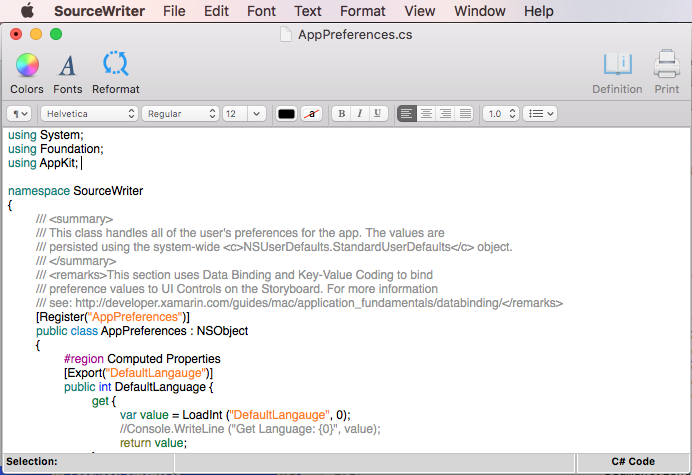Click the "using AppKit;" code line
Viewport: 692px width, 475px height.
tap(43, 163)
